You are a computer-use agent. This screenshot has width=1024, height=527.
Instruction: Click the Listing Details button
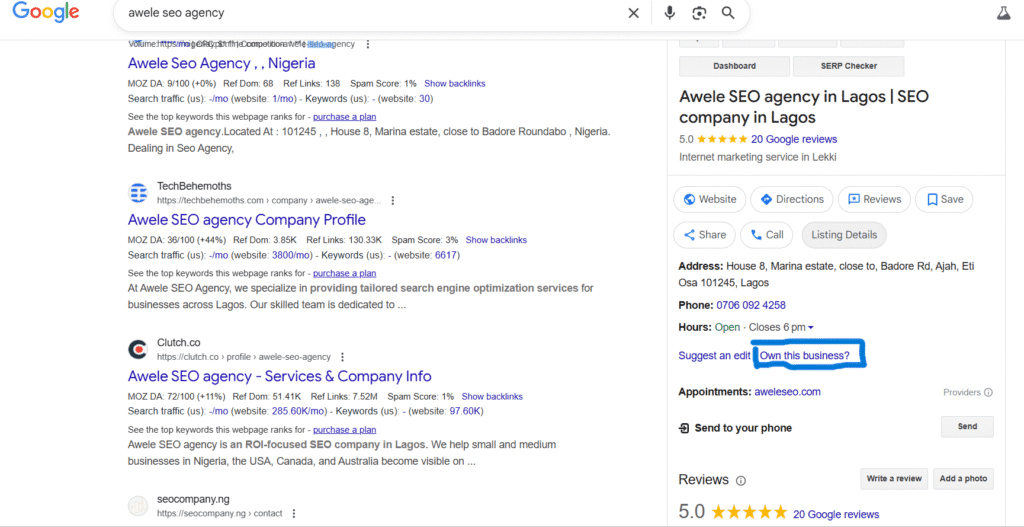[844, 235]
